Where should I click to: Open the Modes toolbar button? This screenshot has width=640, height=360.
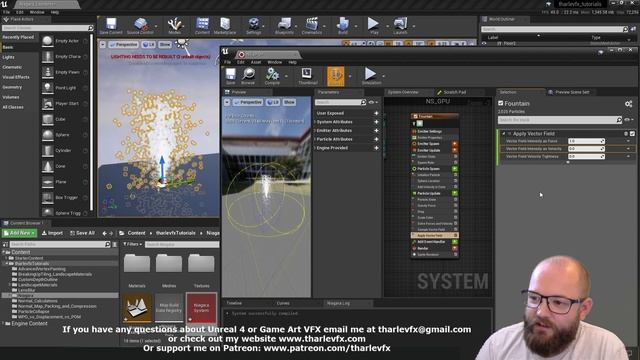(175, 26)
